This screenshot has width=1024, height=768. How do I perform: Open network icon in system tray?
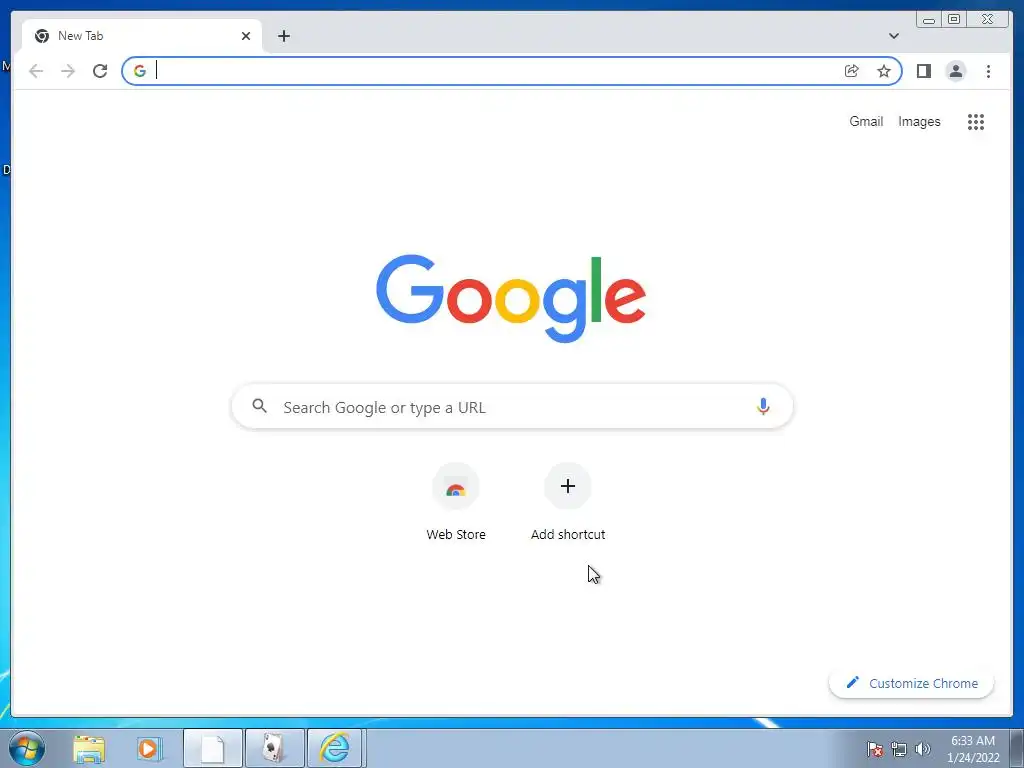[899, 749]
